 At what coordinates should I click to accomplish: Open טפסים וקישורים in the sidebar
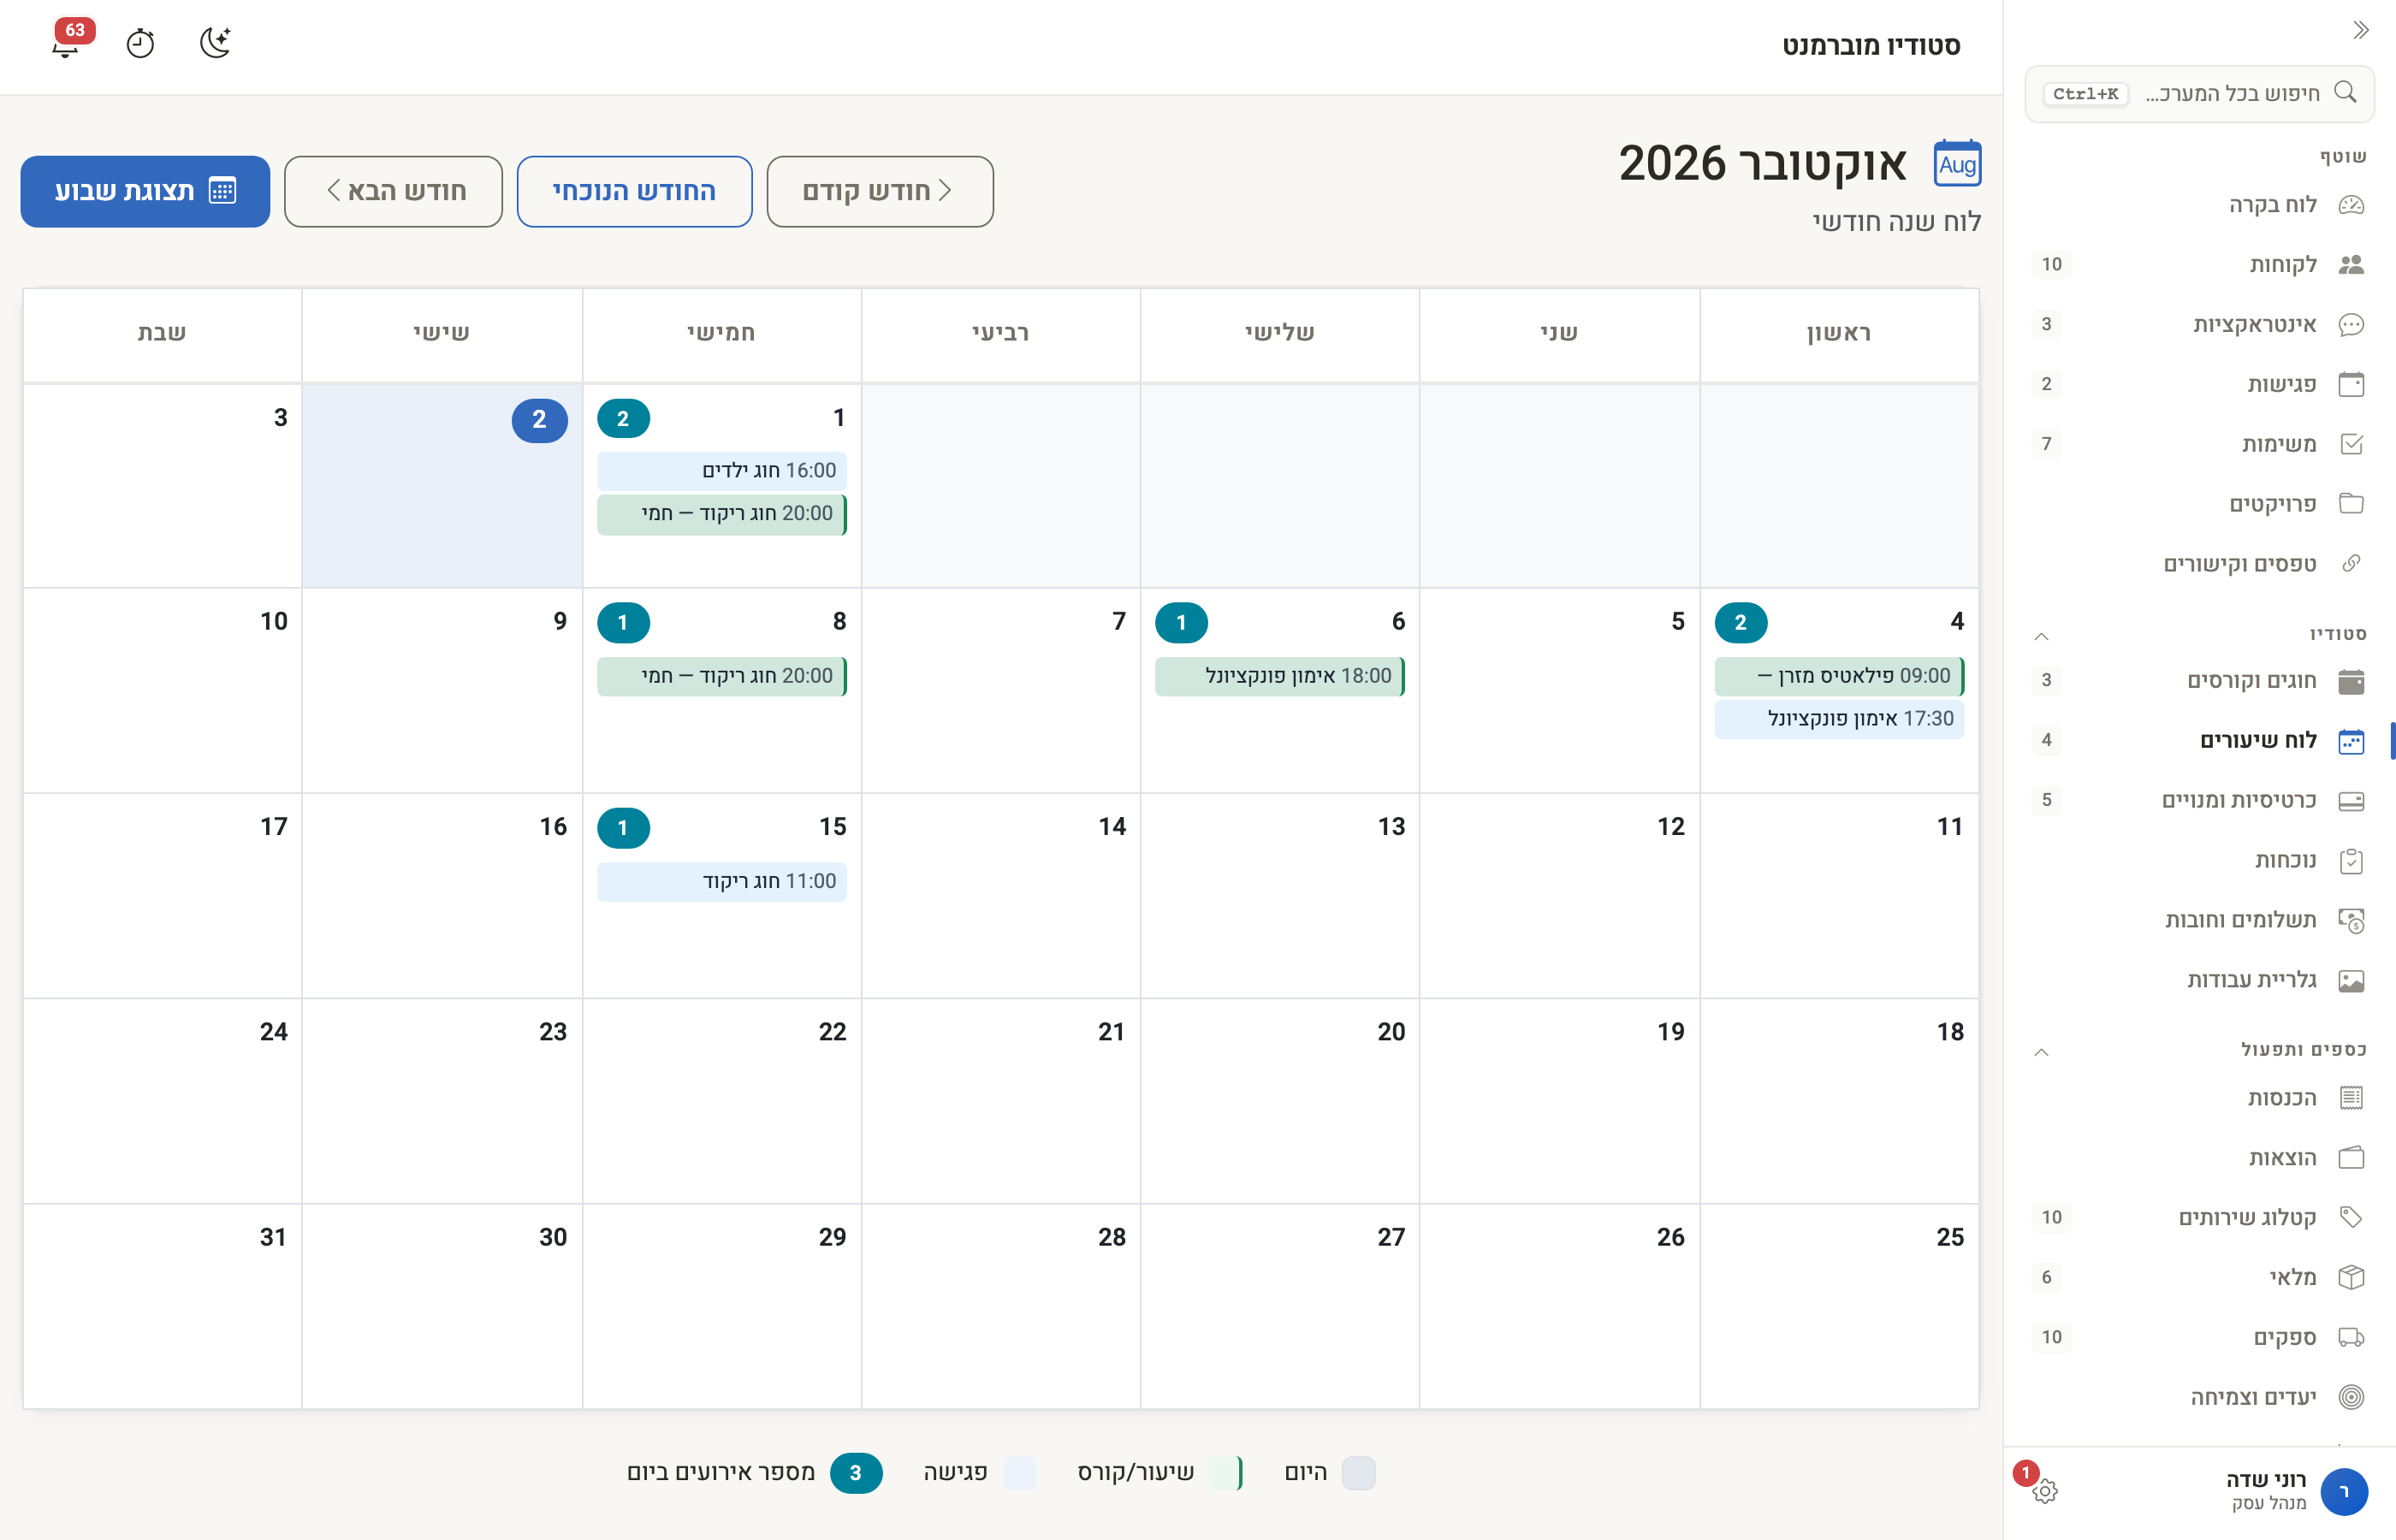[2199, 564]
